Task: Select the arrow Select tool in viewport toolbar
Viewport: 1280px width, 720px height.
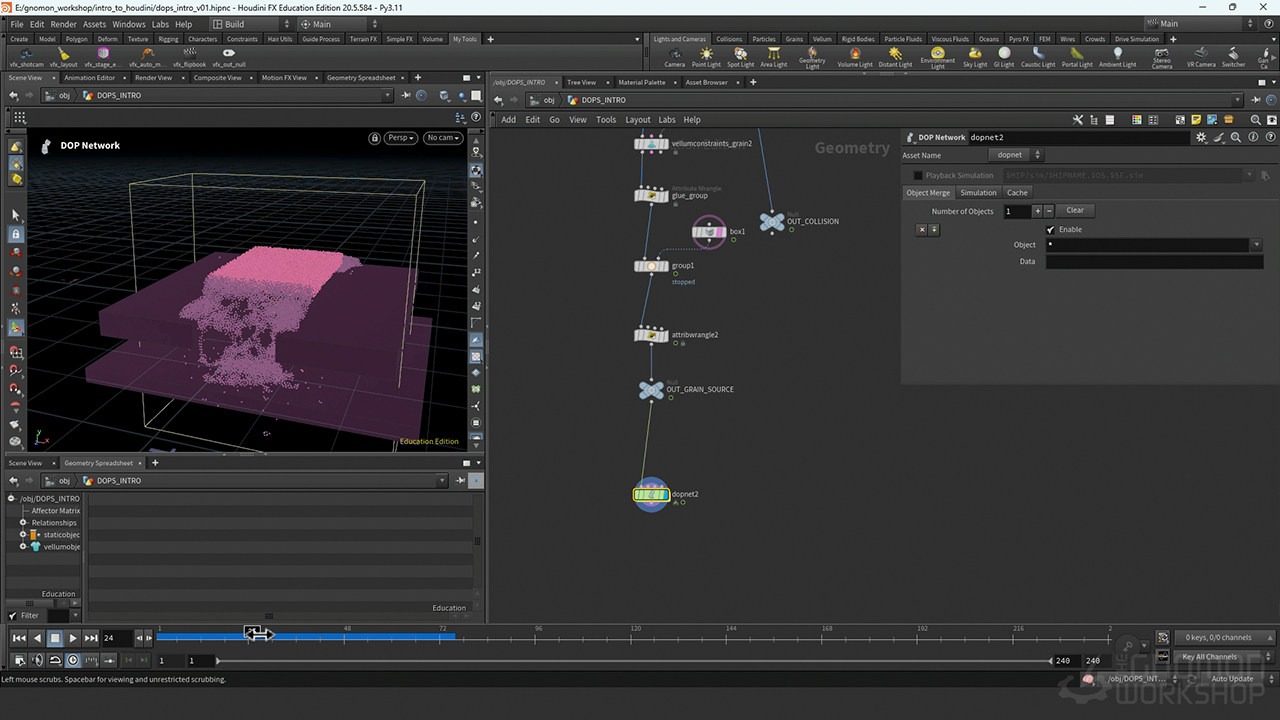Action: (x=14, y=214)
